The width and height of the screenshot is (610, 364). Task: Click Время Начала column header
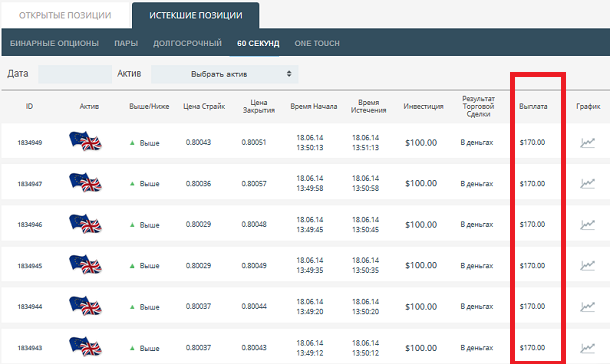tap(314, 106)
